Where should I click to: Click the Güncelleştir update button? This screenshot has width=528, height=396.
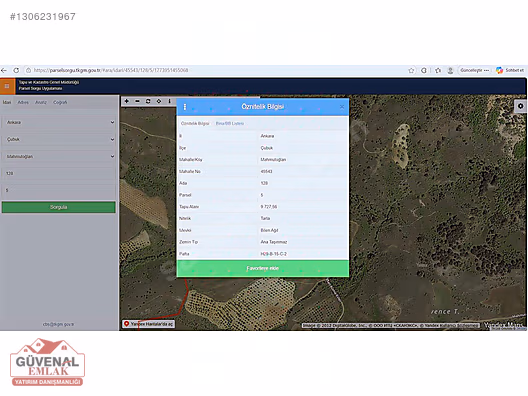coord(474,70)
